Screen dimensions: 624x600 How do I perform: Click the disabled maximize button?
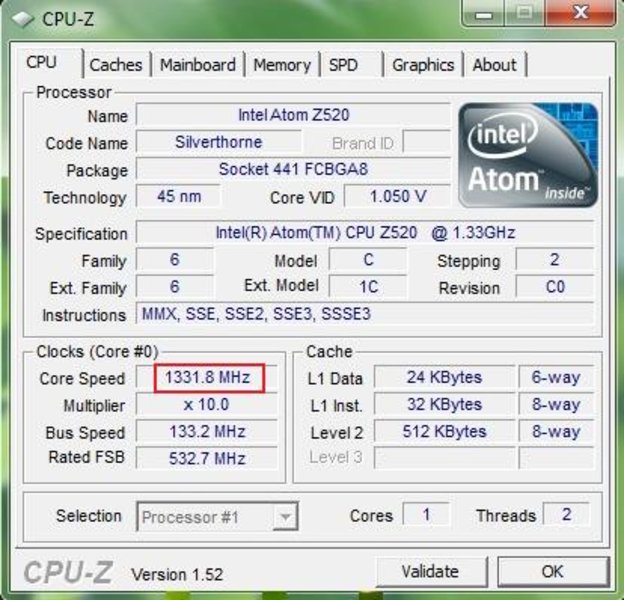(525, 14)
